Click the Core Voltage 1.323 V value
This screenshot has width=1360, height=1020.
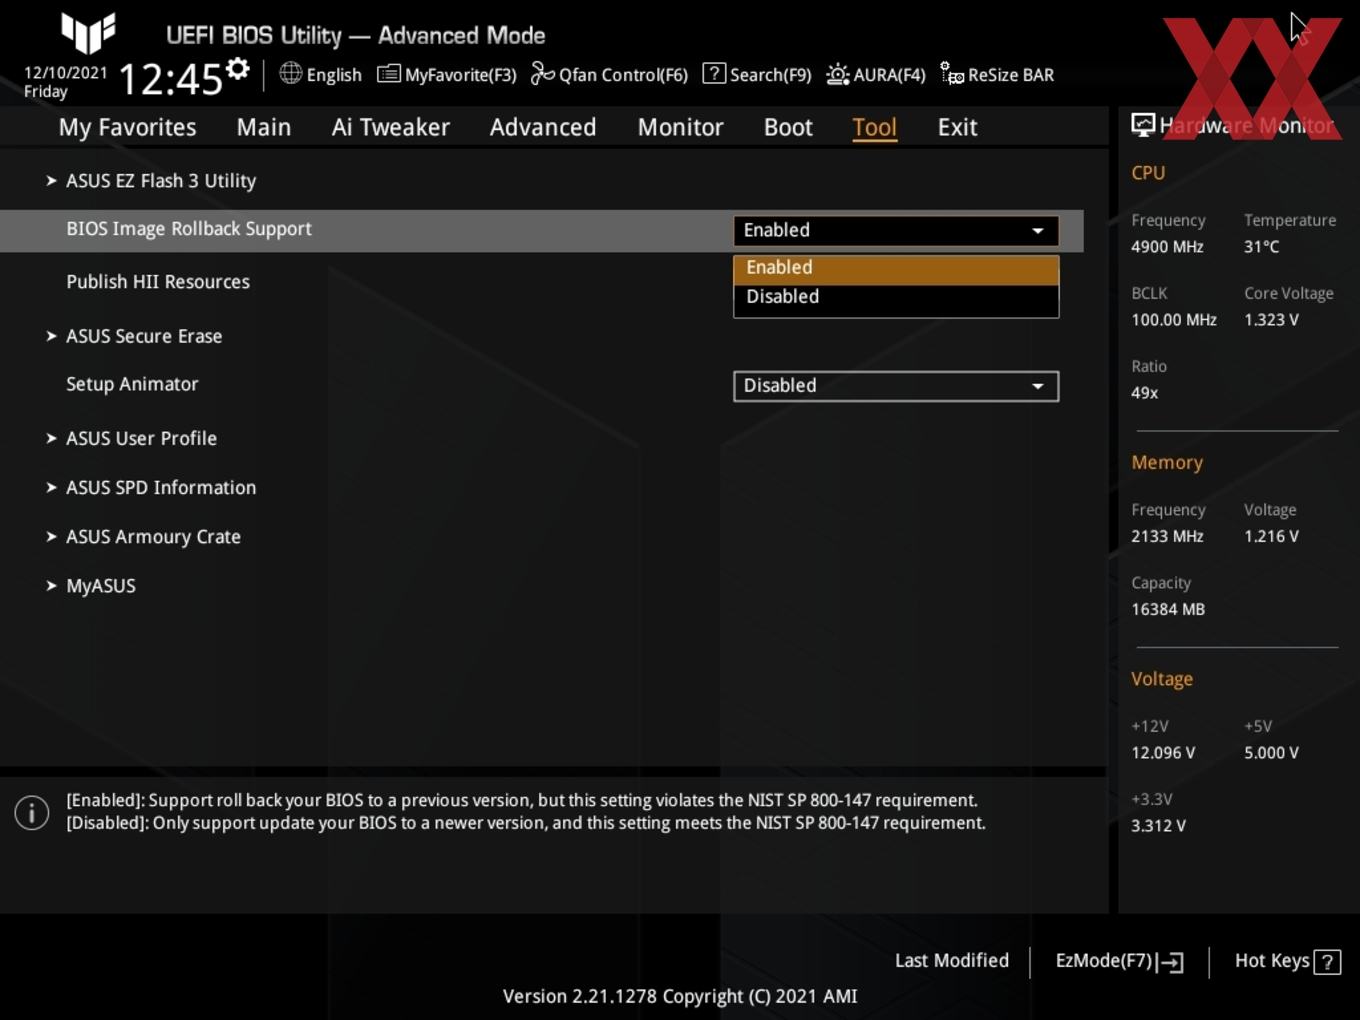click(1271, 320)
